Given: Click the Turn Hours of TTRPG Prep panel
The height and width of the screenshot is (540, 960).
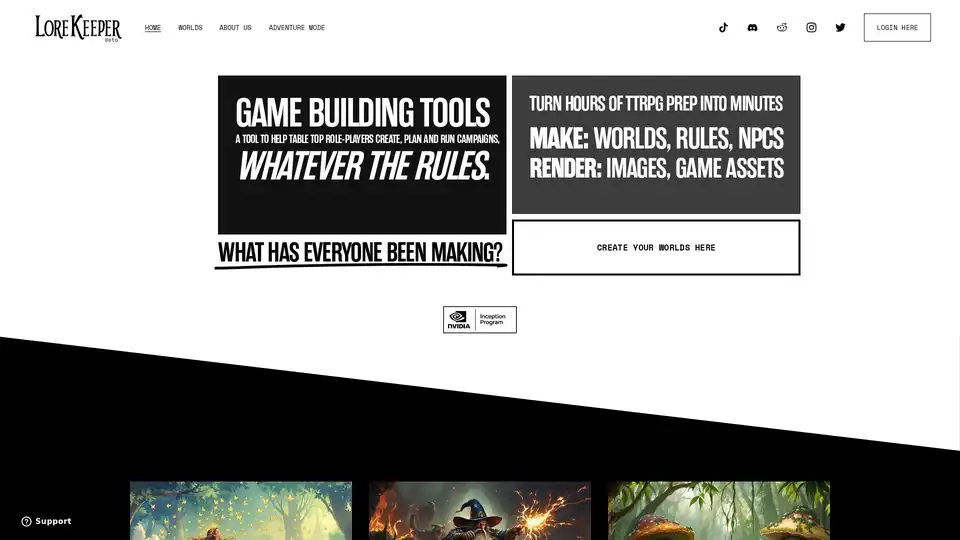Looking at the screenshot, I should (x=656, y=144).
